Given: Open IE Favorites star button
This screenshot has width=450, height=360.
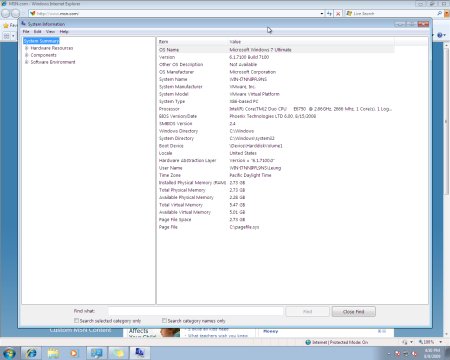Looking at the screenshot, I should (x=6, y=25).
